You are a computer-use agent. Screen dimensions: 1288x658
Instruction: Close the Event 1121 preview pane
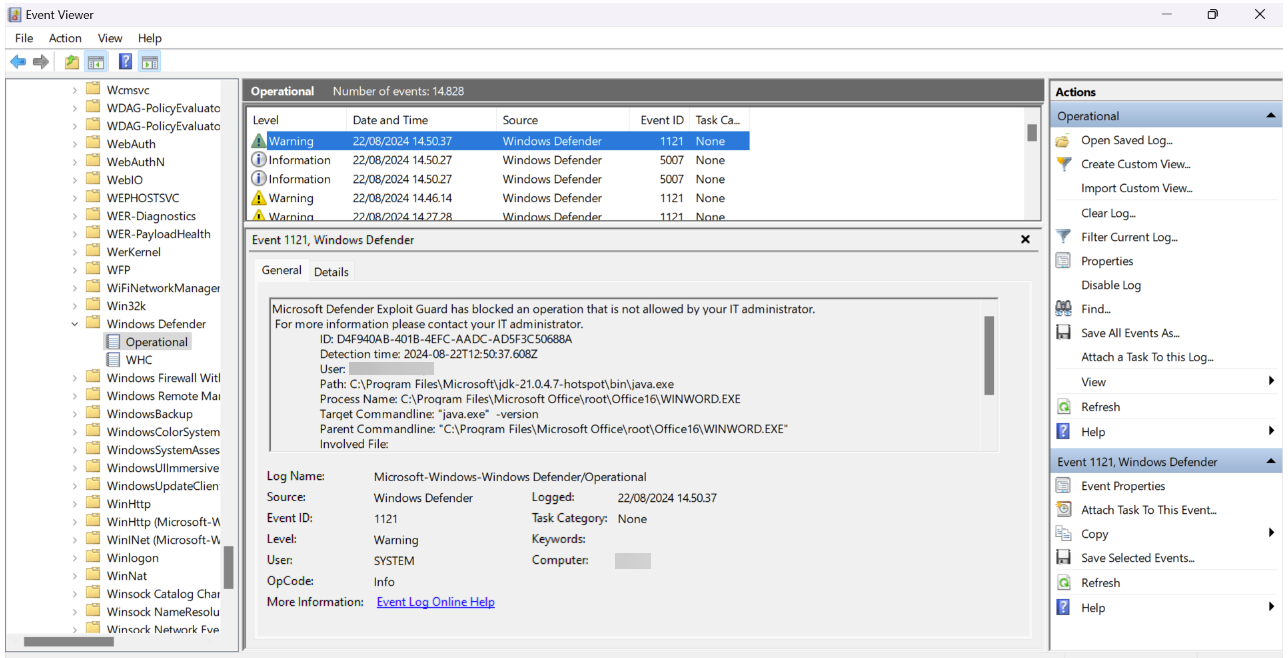tap(1025, 240)
